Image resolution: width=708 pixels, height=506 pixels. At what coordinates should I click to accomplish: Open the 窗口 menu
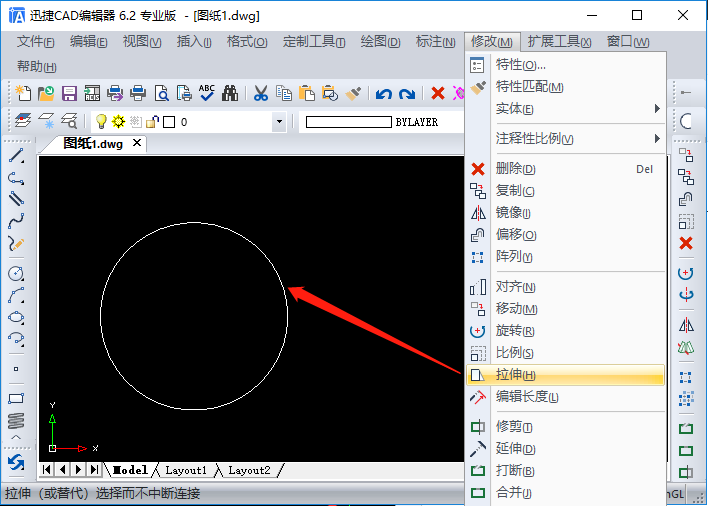628,42
